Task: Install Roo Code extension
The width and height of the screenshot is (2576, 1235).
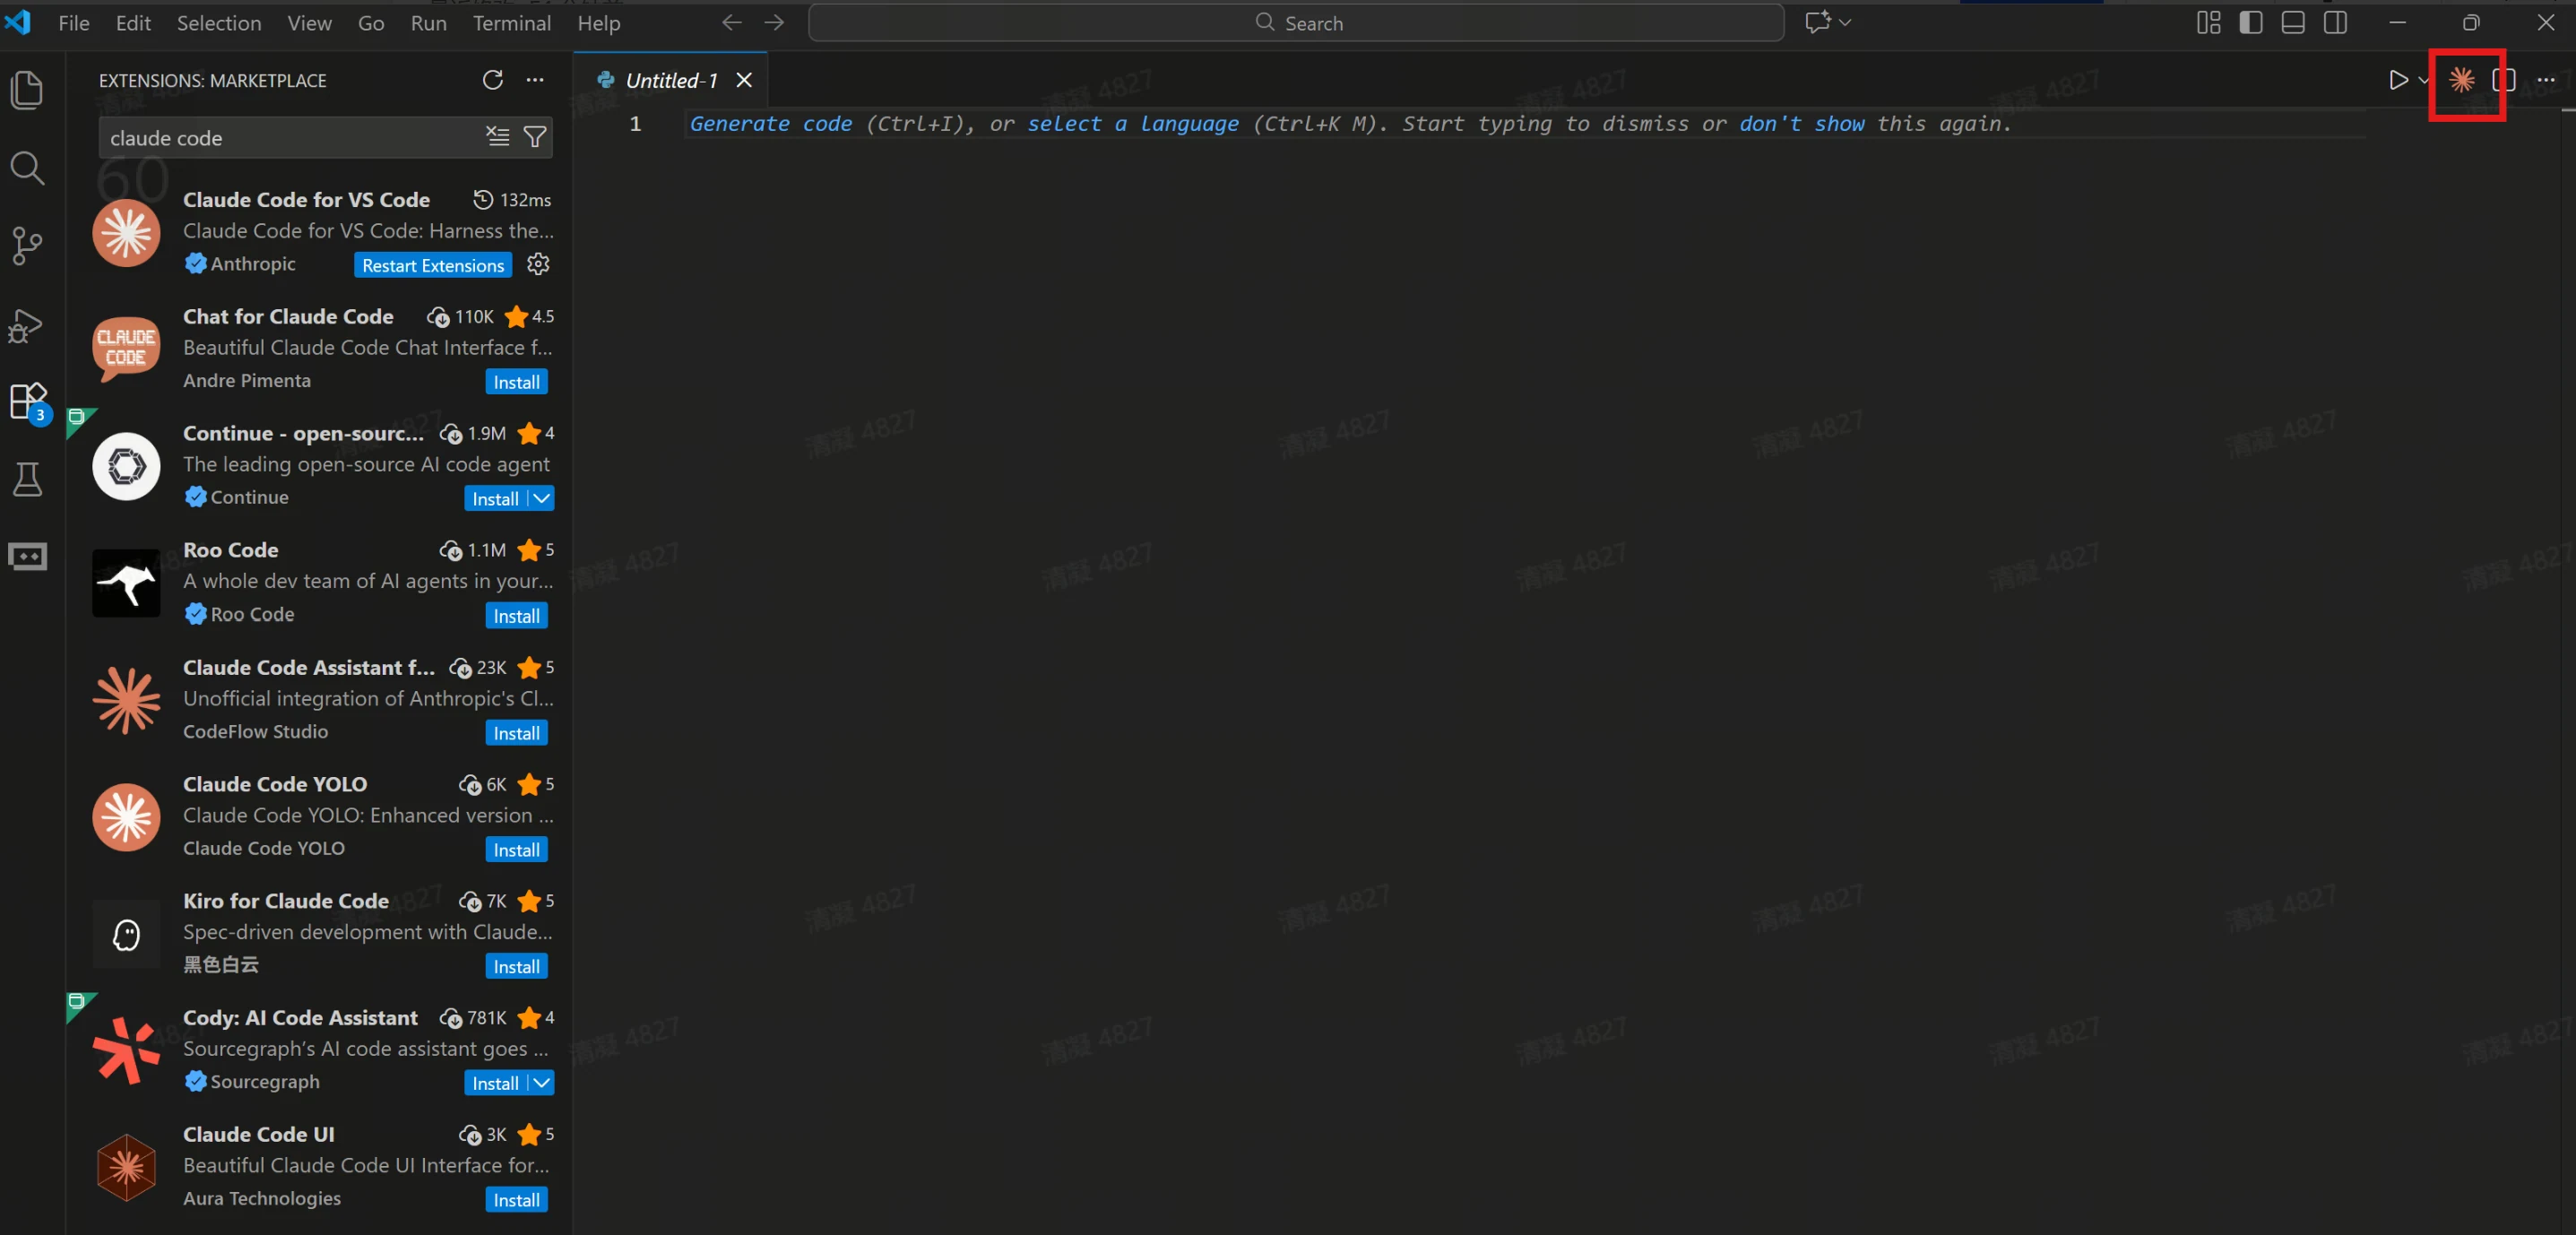Action: click(x=516, y=616)
